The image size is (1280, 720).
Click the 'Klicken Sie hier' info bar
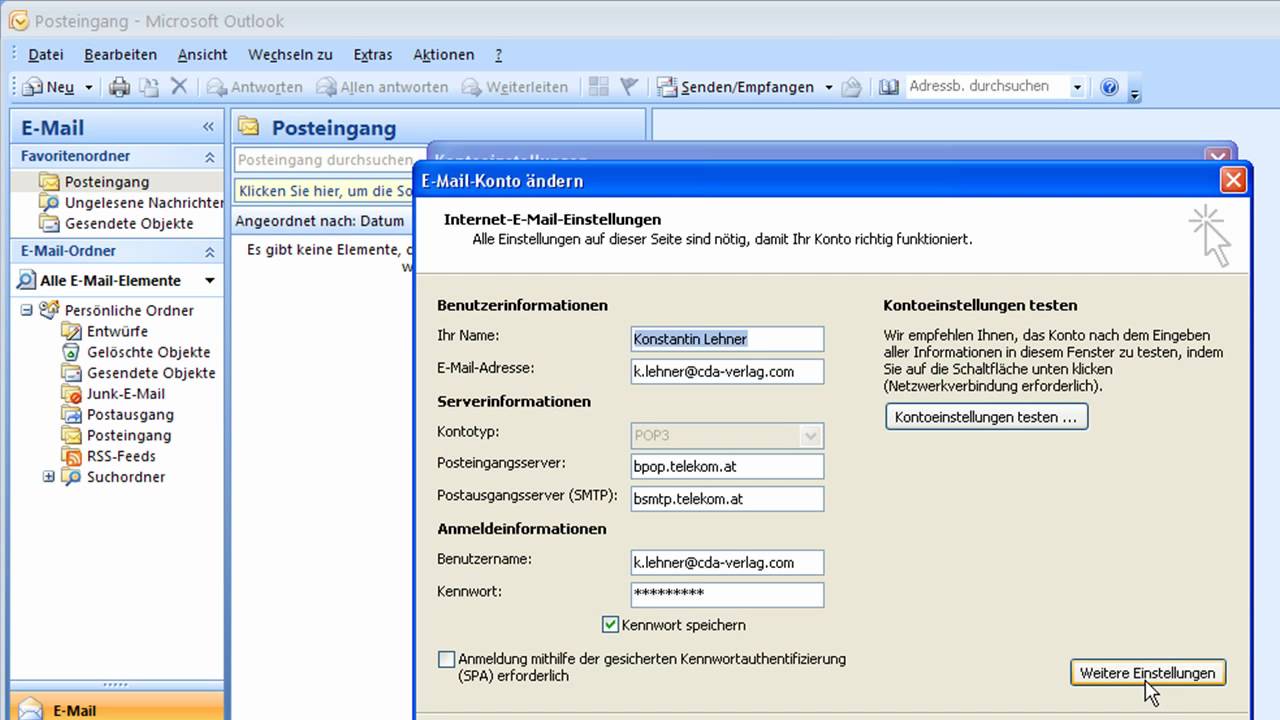tap(325, 190)
